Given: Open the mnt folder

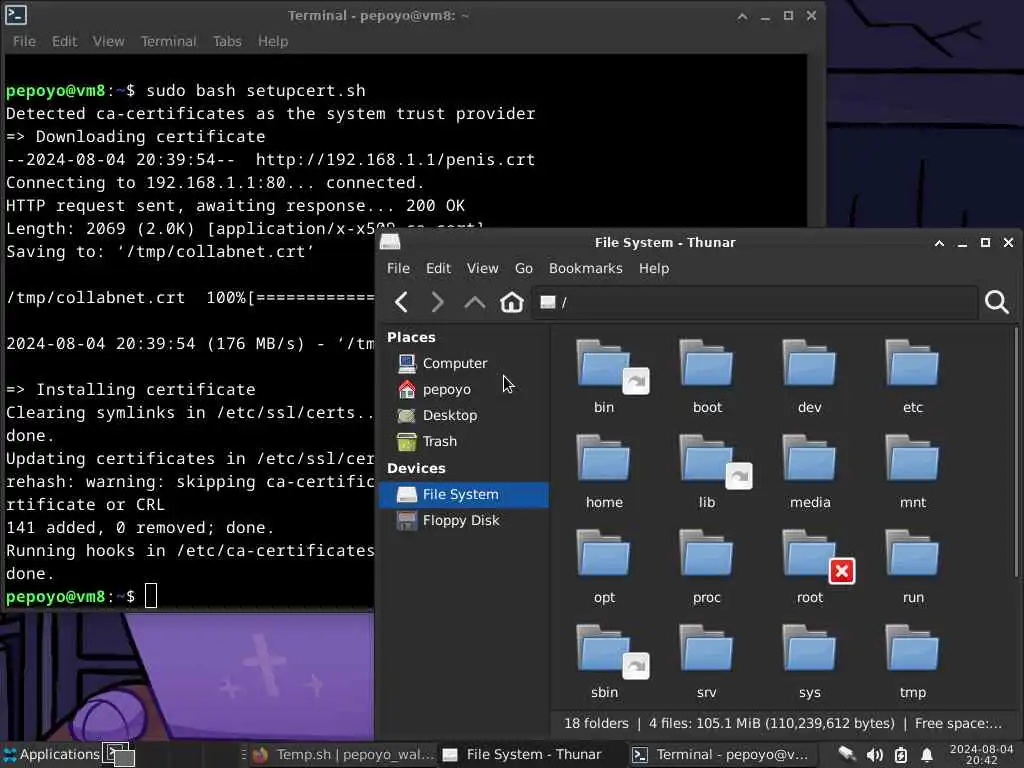Looking at the screenshot, I should click(x=912, y=471).
